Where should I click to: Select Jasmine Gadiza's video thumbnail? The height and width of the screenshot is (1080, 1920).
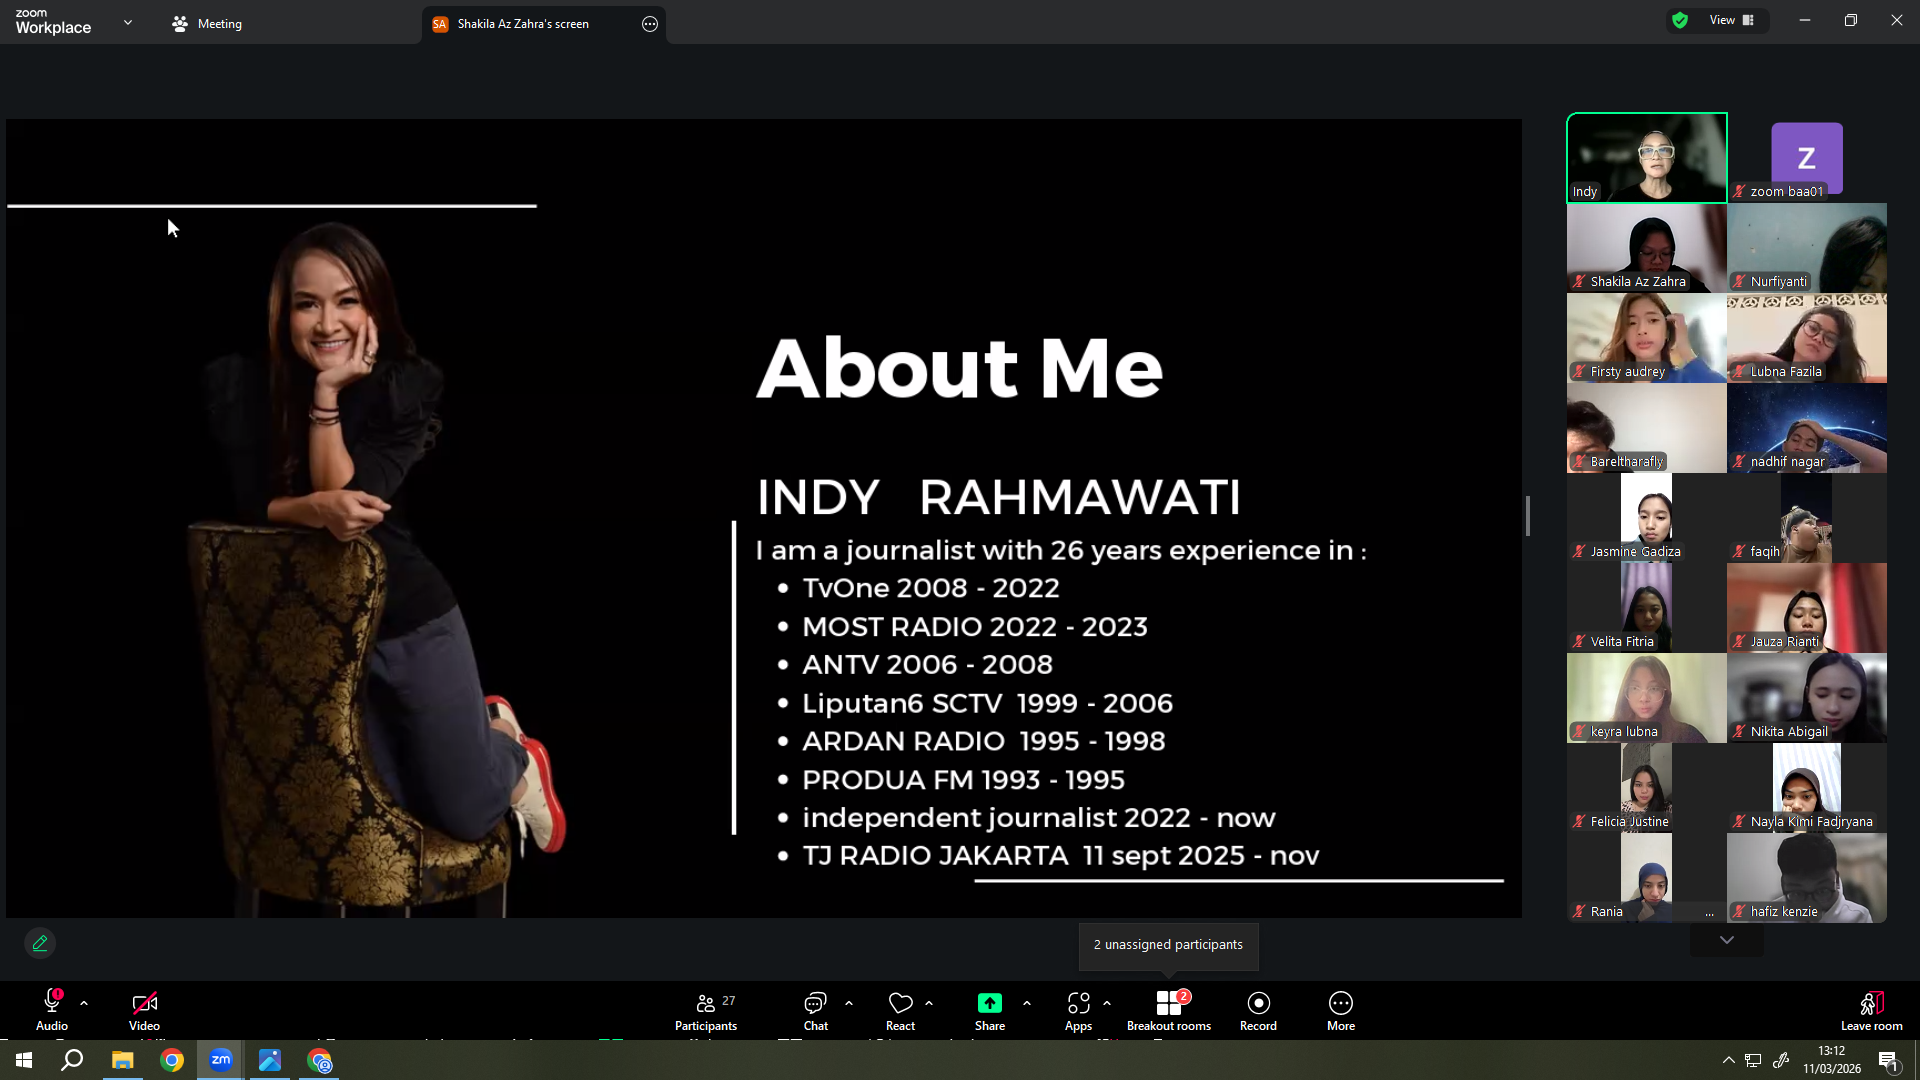[1647, 518]
